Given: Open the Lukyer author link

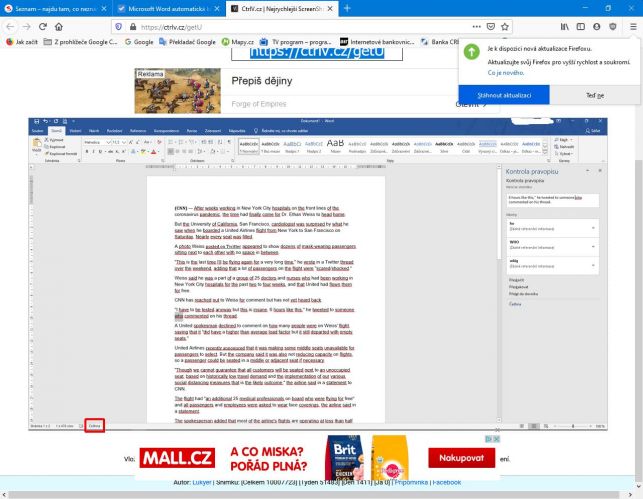Looking at the screenshot, I should tap(202, 483).
